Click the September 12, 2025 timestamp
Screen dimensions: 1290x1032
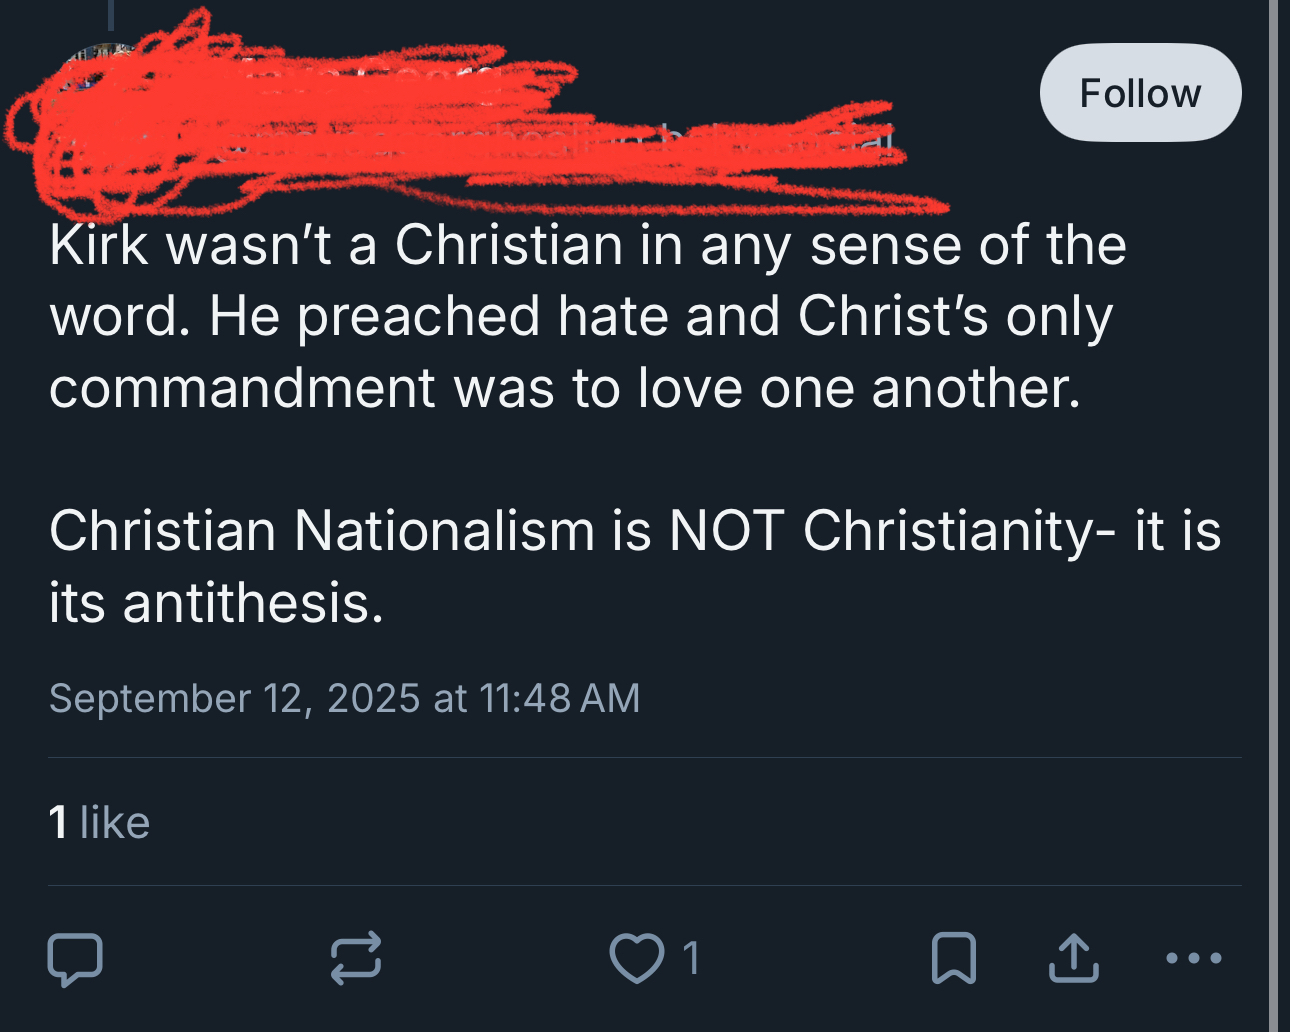(344, 698)
